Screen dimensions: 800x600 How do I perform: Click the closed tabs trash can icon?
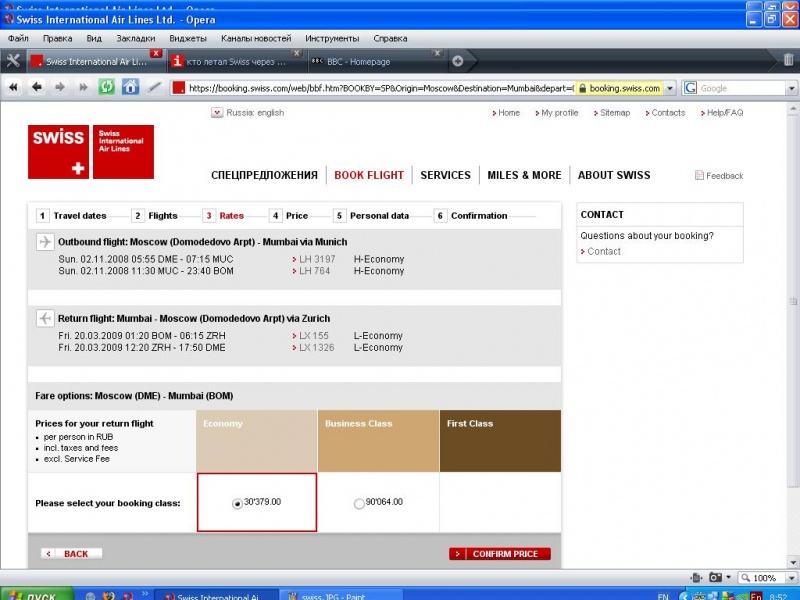pos(788,61)
